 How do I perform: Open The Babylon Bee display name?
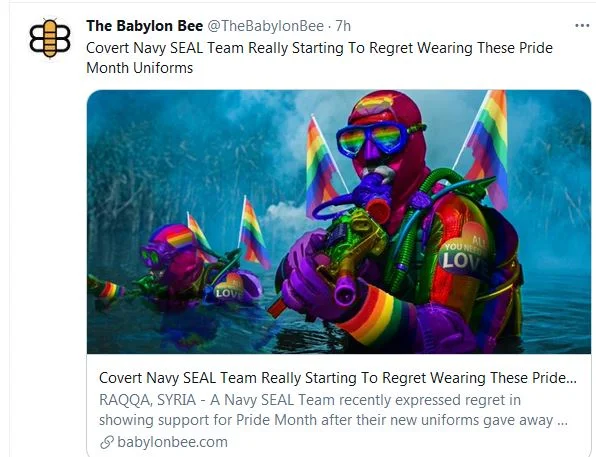pyautogui.click(x=144, y=26)
